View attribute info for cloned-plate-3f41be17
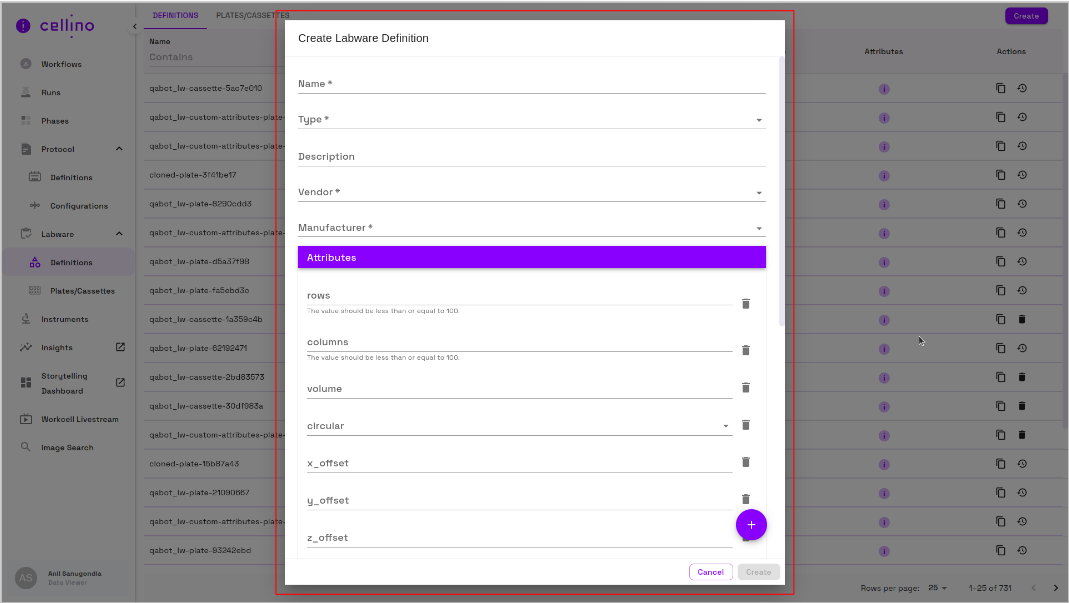The image size is (1069, 603). tap(883, 174)
